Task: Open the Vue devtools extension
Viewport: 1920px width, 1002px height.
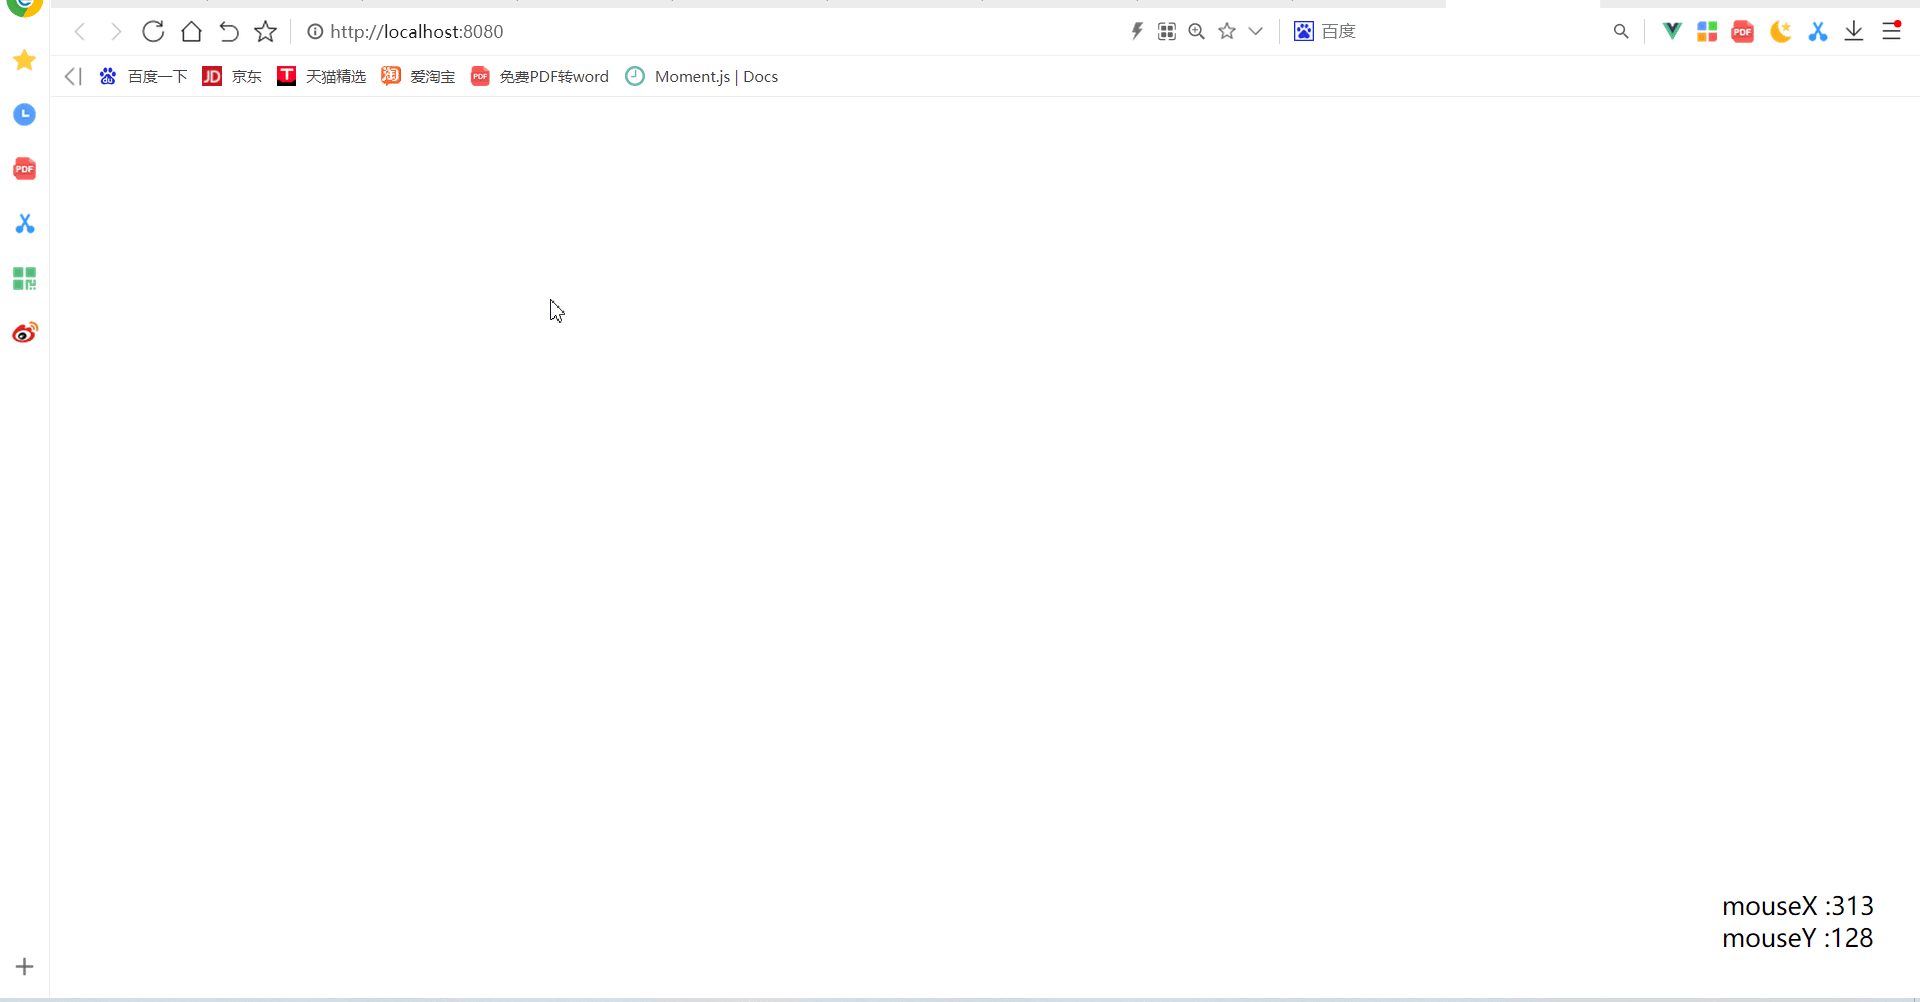Action: click(1672, 32)
